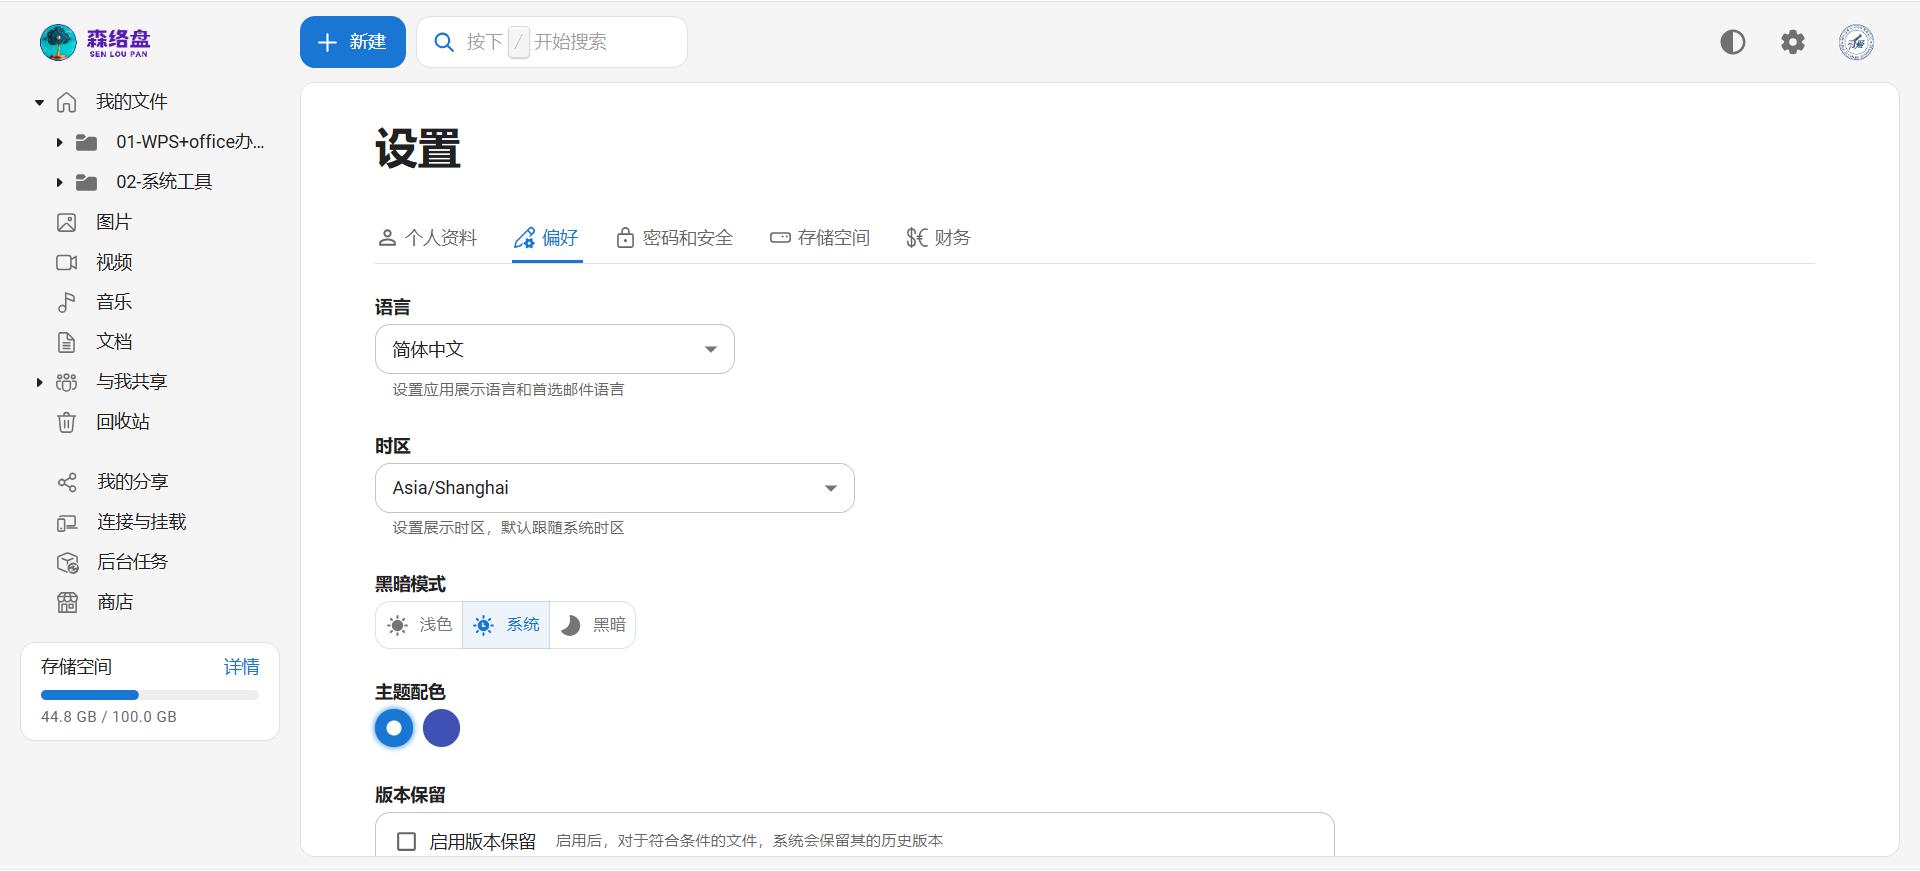
Task: Select the 黑暗 dark mode option
Action: pyautogui.click(x=593, y=625)
